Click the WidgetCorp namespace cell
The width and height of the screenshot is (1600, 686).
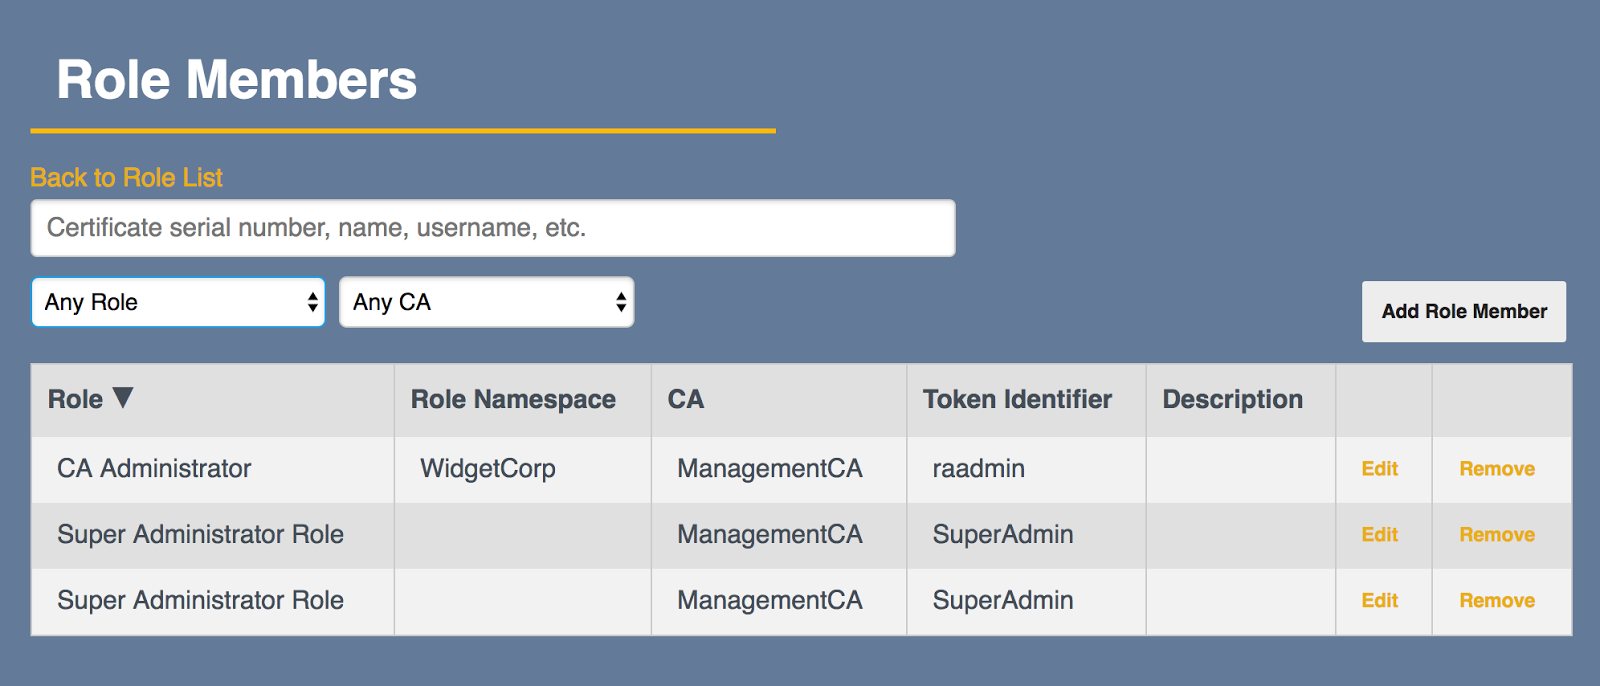(488, 469)
